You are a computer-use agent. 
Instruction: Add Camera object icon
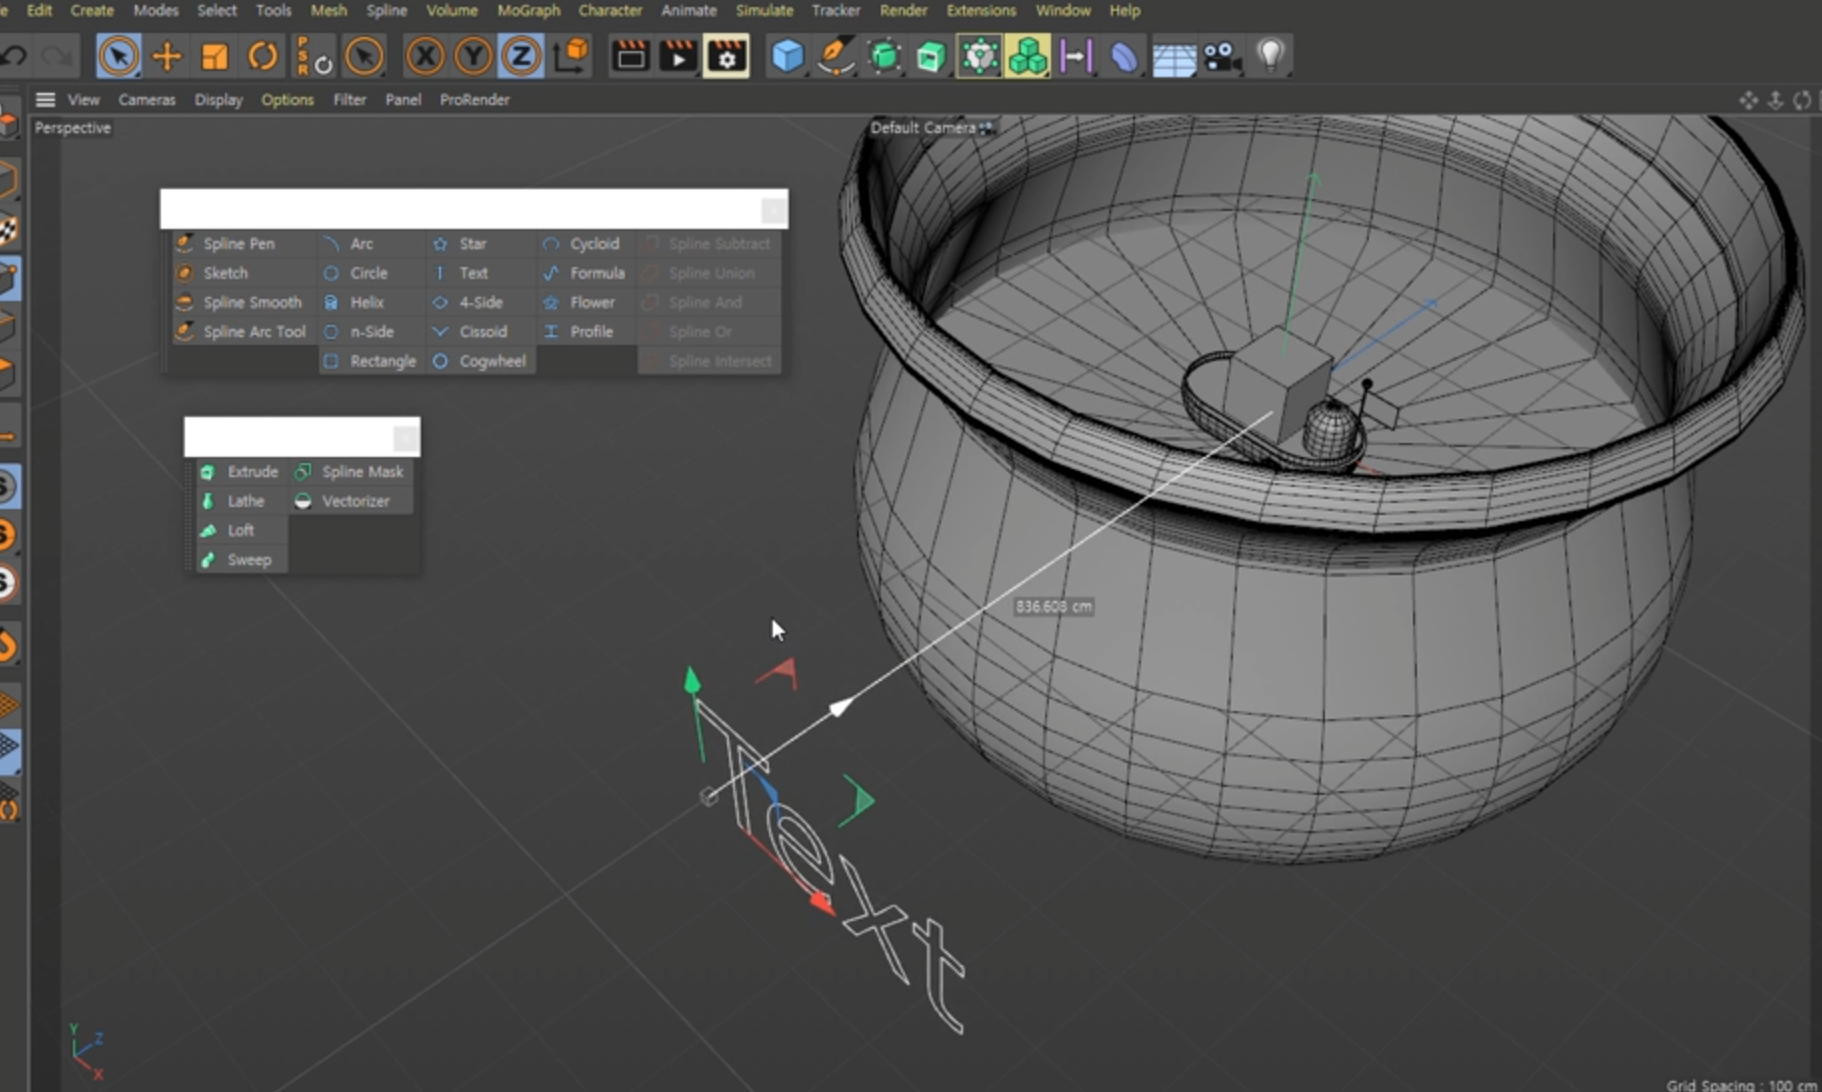pyautogui.click(x=1222, y=57)
